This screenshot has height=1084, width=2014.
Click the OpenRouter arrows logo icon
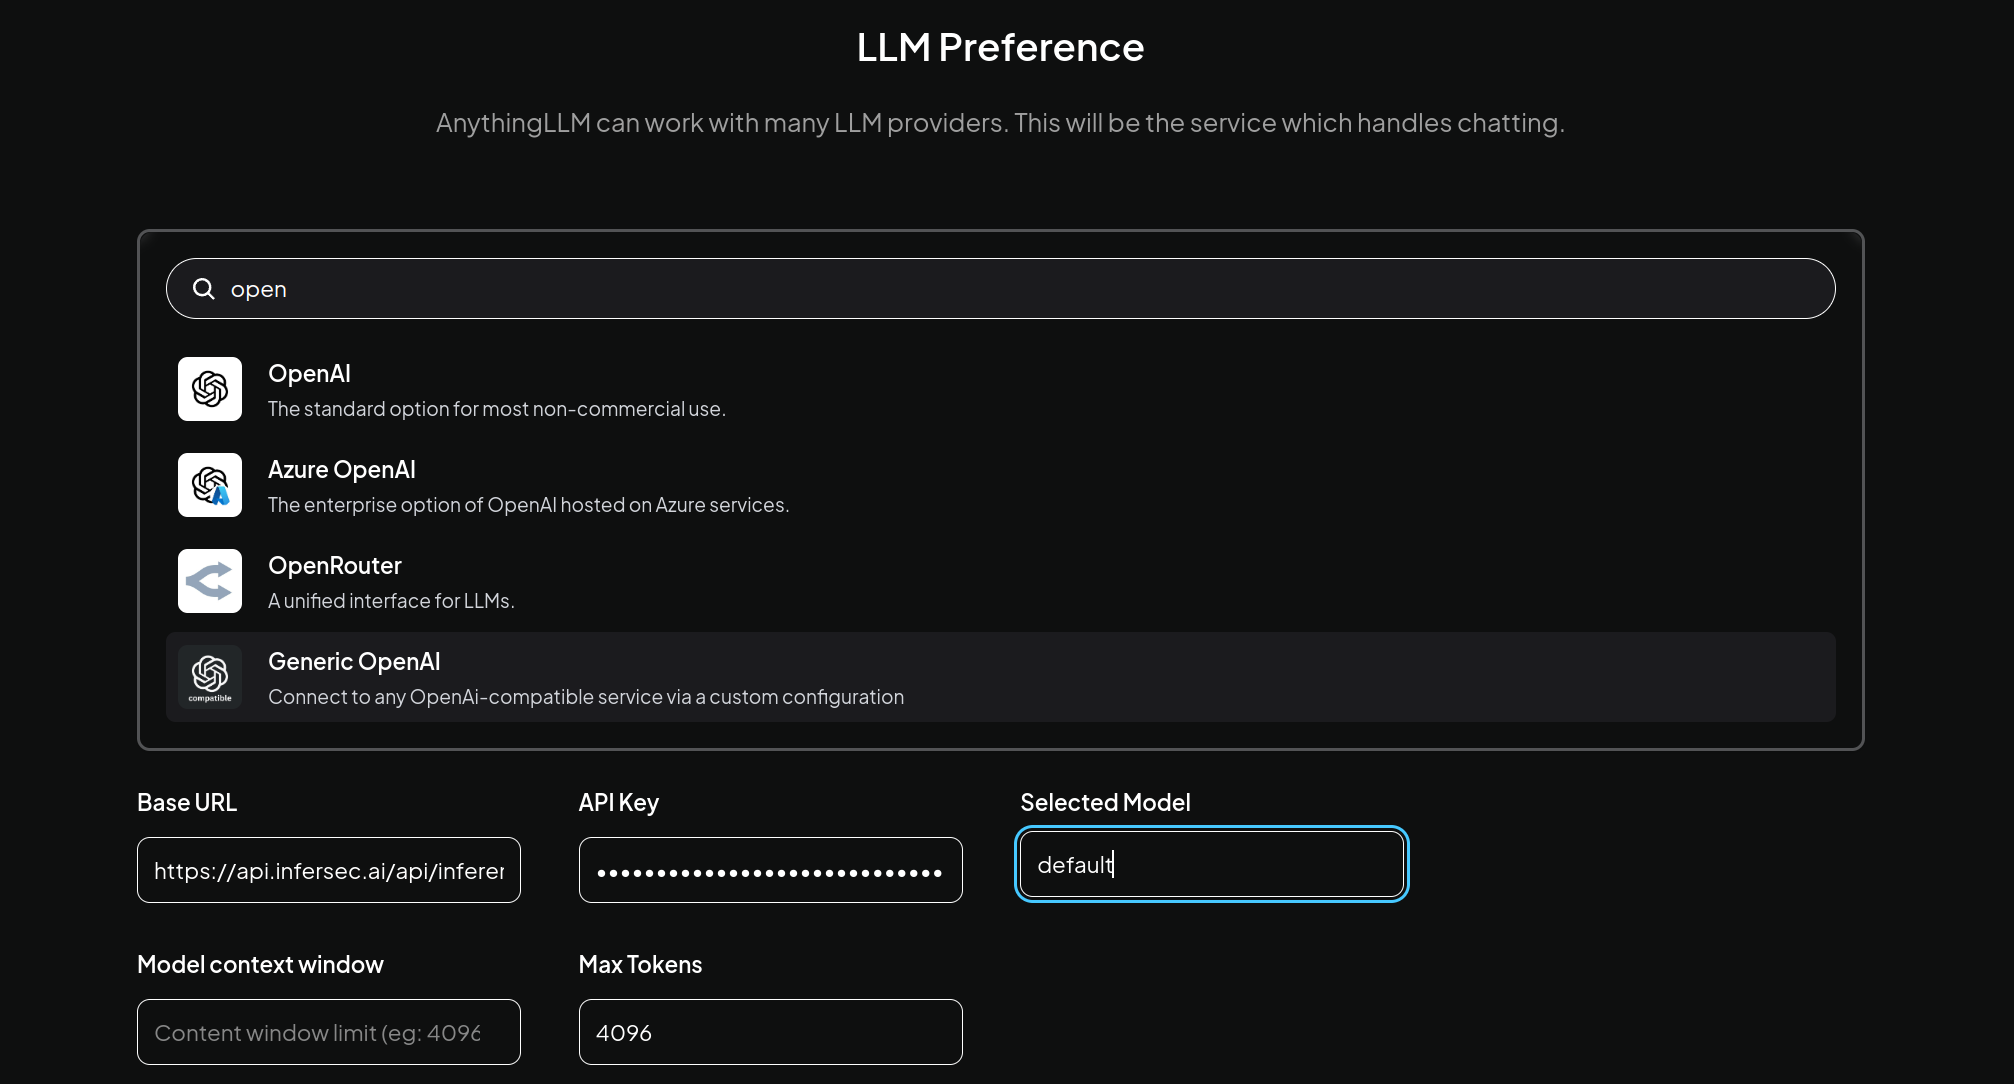coord(210,581)
